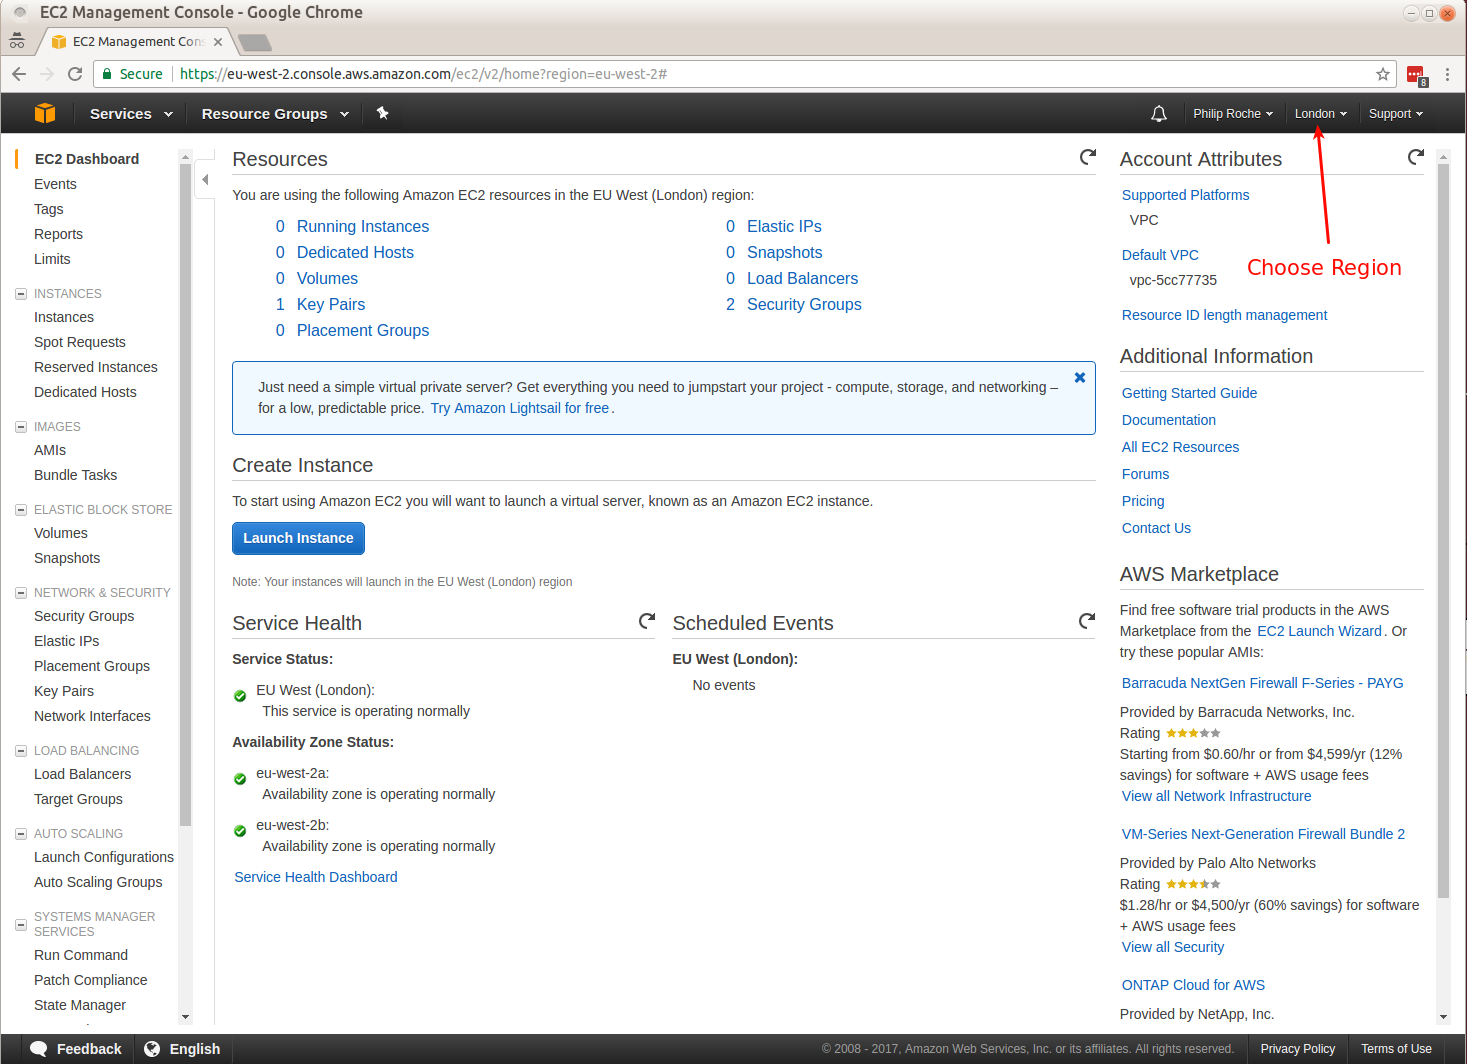The image size is (1467, 1064).
Task: Open the Philip Roche account menu
Action: click(1233, 114)
